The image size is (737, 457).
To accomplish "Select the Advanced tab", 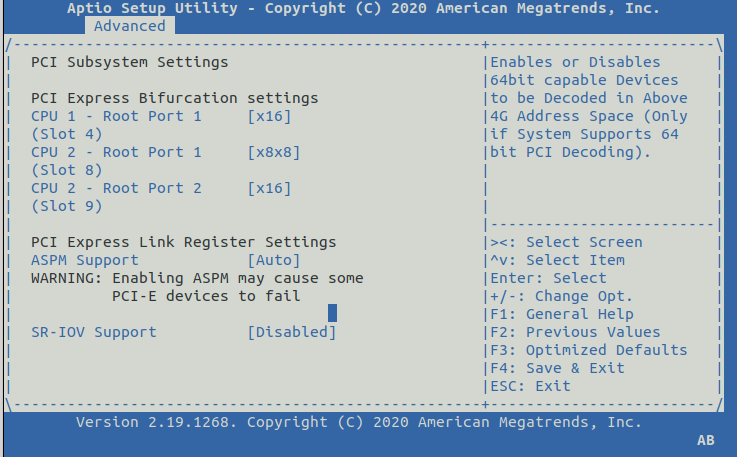I will [x=130, y=26].
